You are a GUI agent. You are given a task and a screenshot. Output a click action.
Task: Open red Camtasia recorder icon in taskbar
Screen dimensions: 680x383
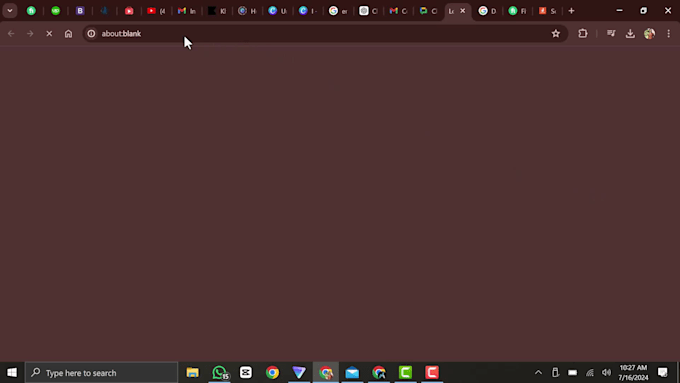(432, 373)
